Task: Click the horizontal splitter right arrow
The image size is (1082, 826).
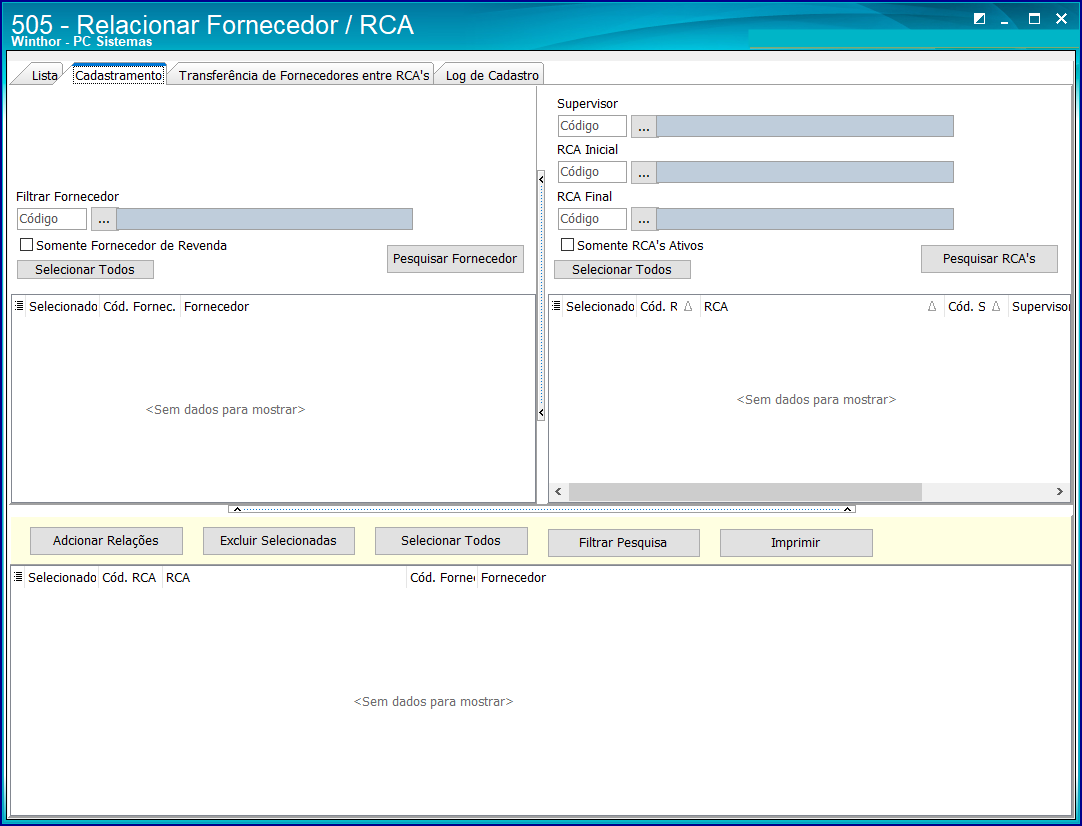Action: pos(847,509)
